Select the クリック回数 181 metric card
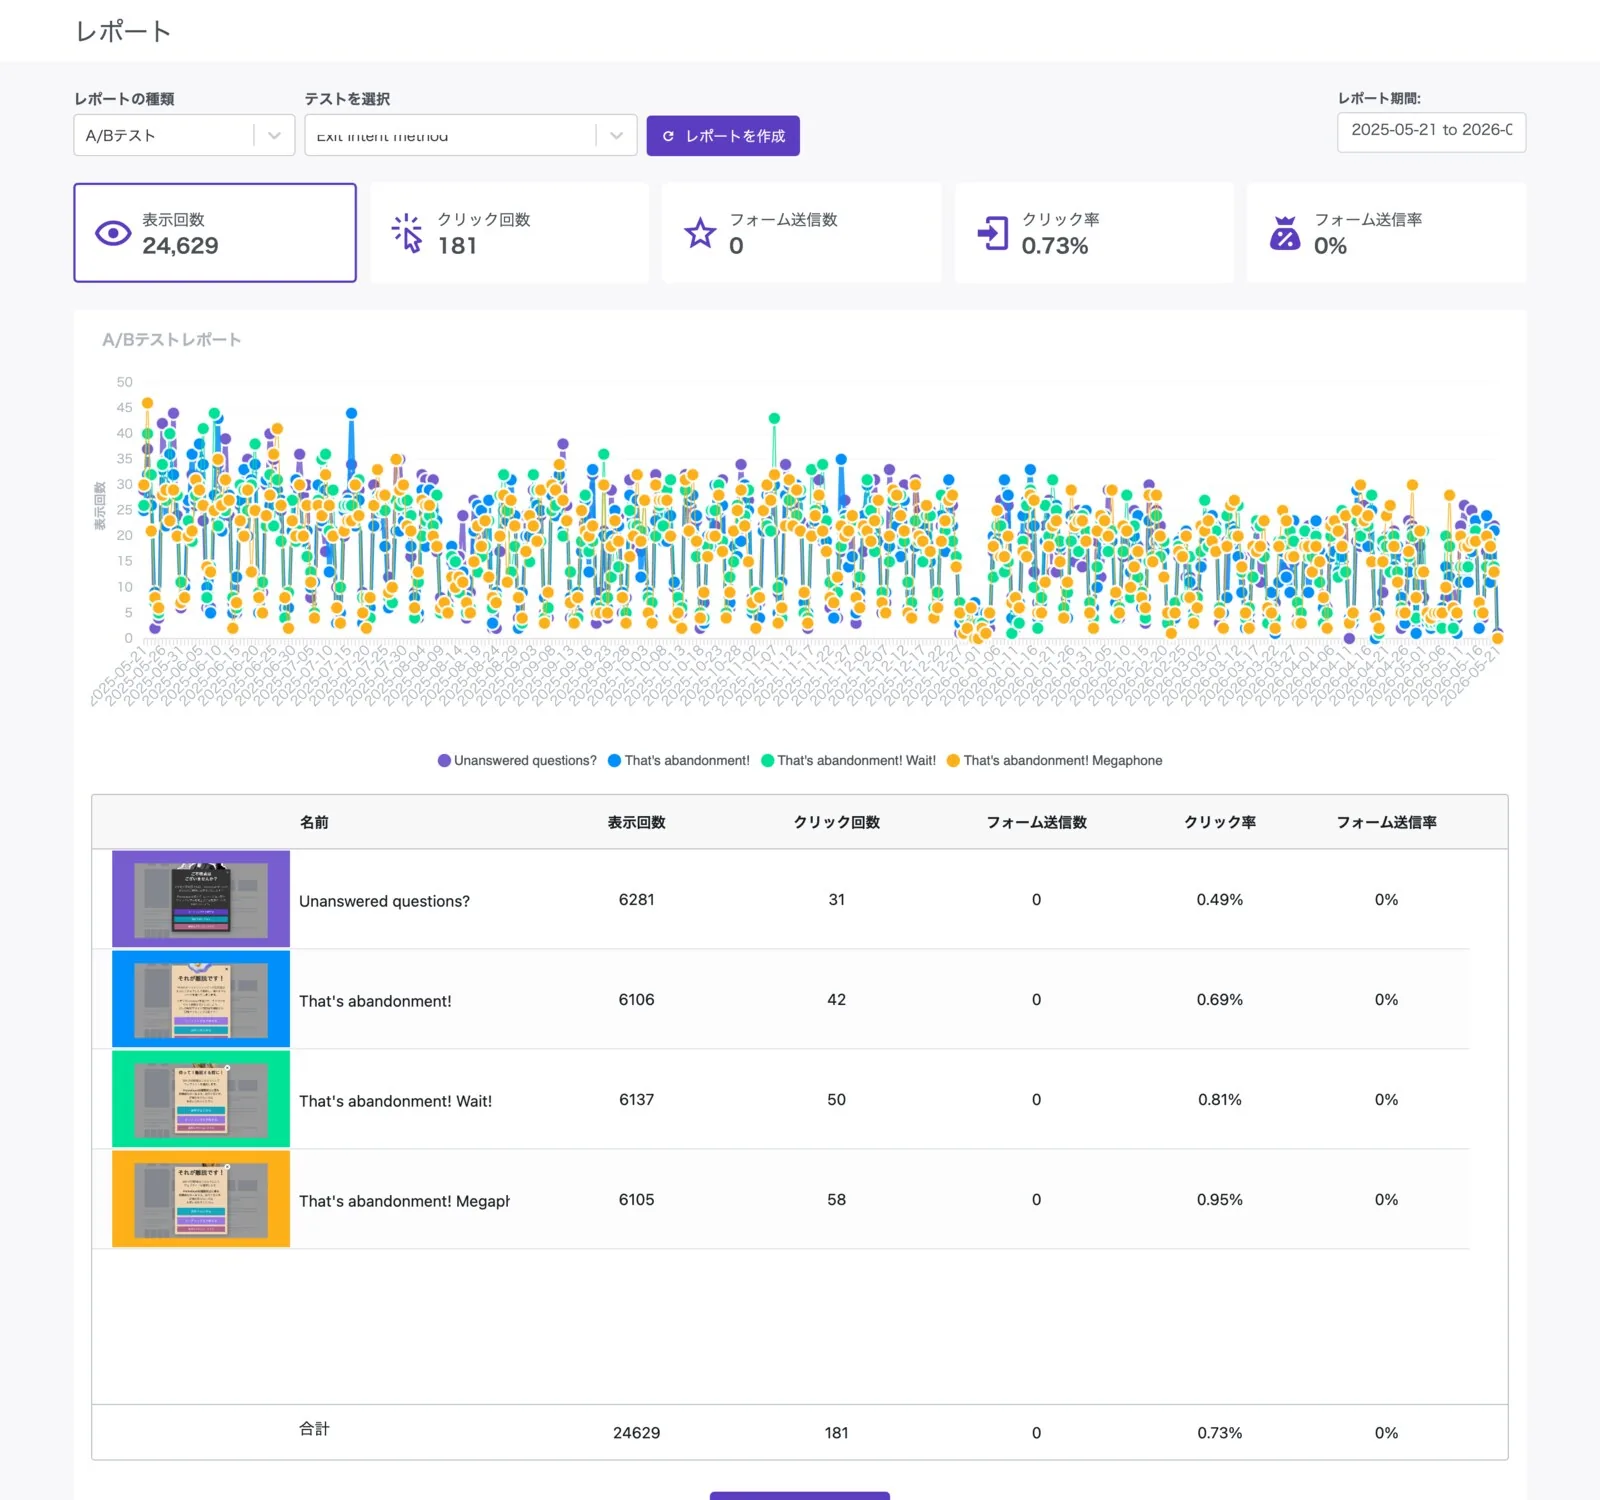The width and height of the screenshot is (1600, 1500). pyautogui.click(x=509, y=233)
